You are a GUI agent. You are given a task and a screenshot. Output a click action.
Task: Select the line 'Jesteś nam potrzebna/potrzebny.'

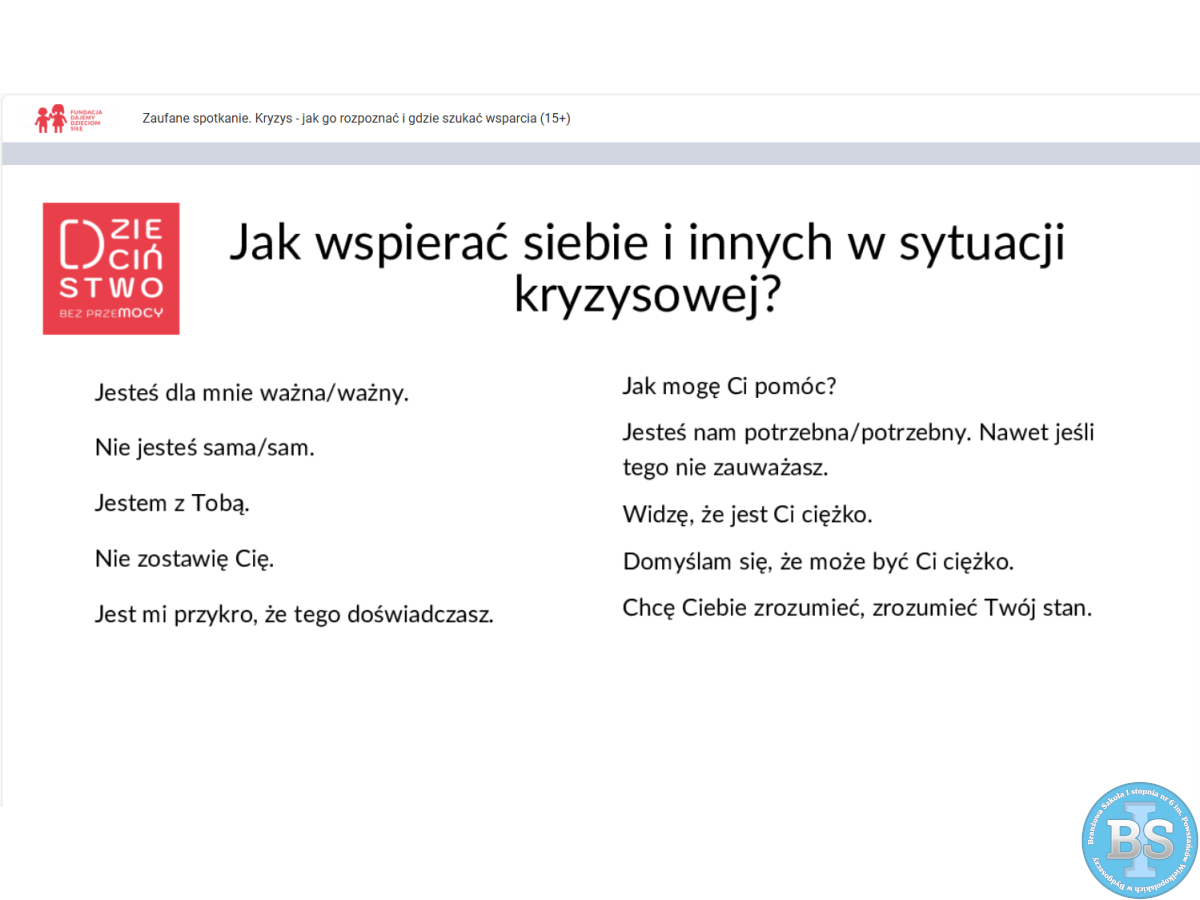[x=796, y=433]
